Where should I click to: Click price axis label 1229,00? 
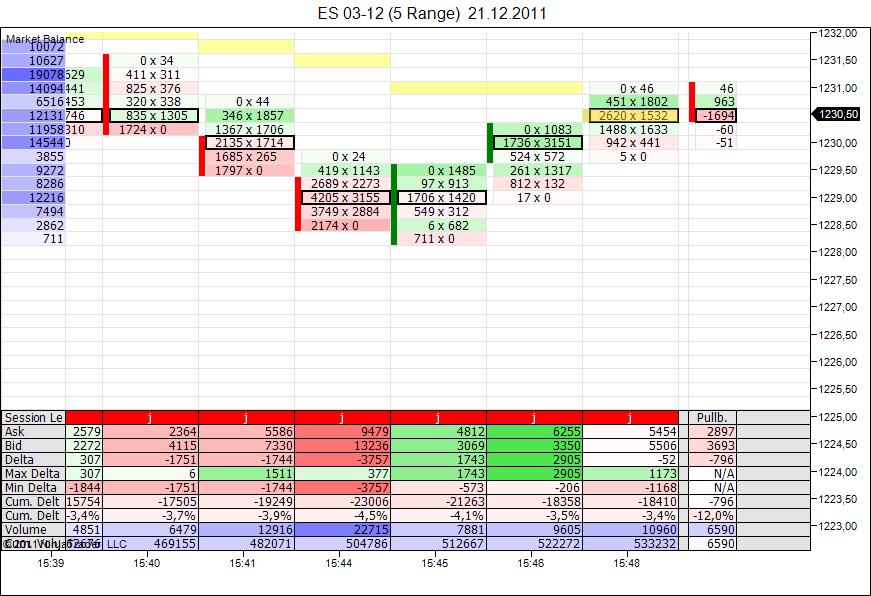pyautogui.click(x=838, y=198)
